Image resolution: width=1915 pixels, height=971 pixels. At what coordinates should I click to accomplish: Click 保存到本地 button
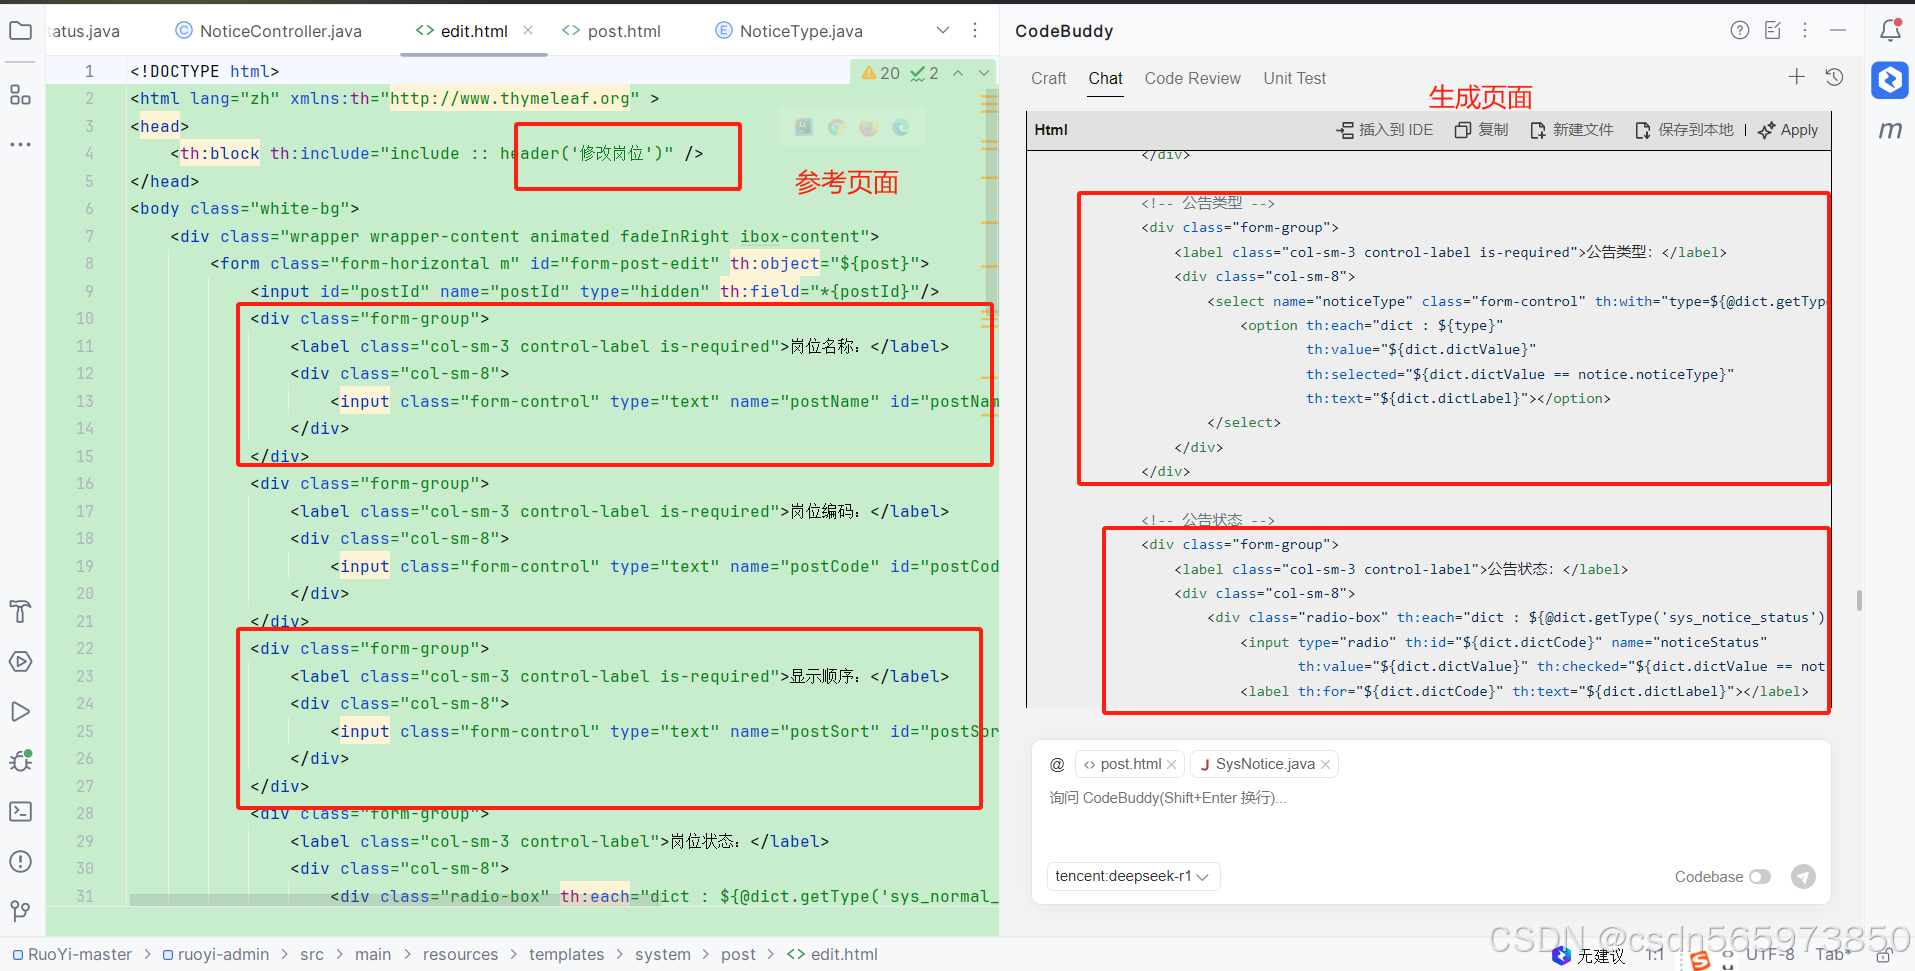(1684, 130)
